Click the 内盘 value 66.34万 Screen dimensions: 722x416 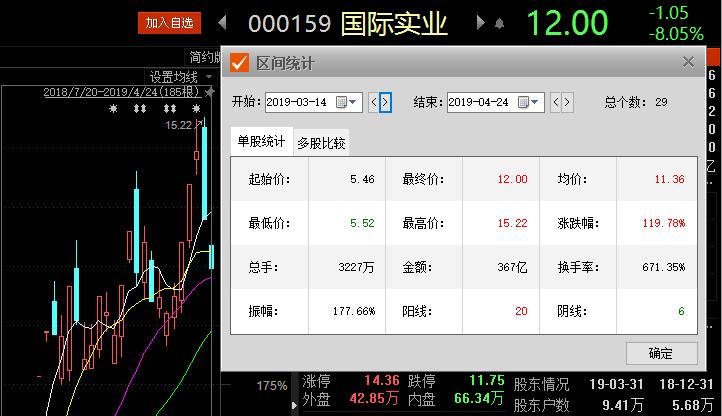[479, 398]
